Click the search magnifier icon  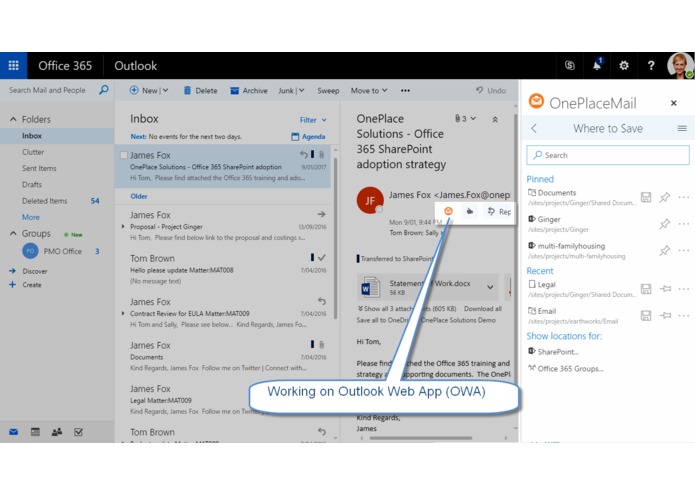pos(103,90)
